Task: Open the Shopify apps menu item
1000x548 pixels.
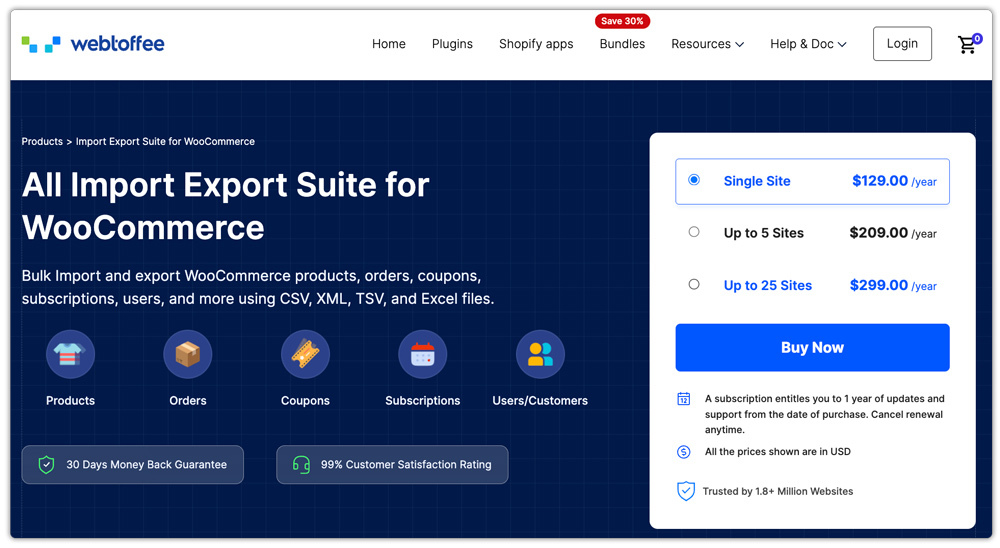Action: [536, 44]
